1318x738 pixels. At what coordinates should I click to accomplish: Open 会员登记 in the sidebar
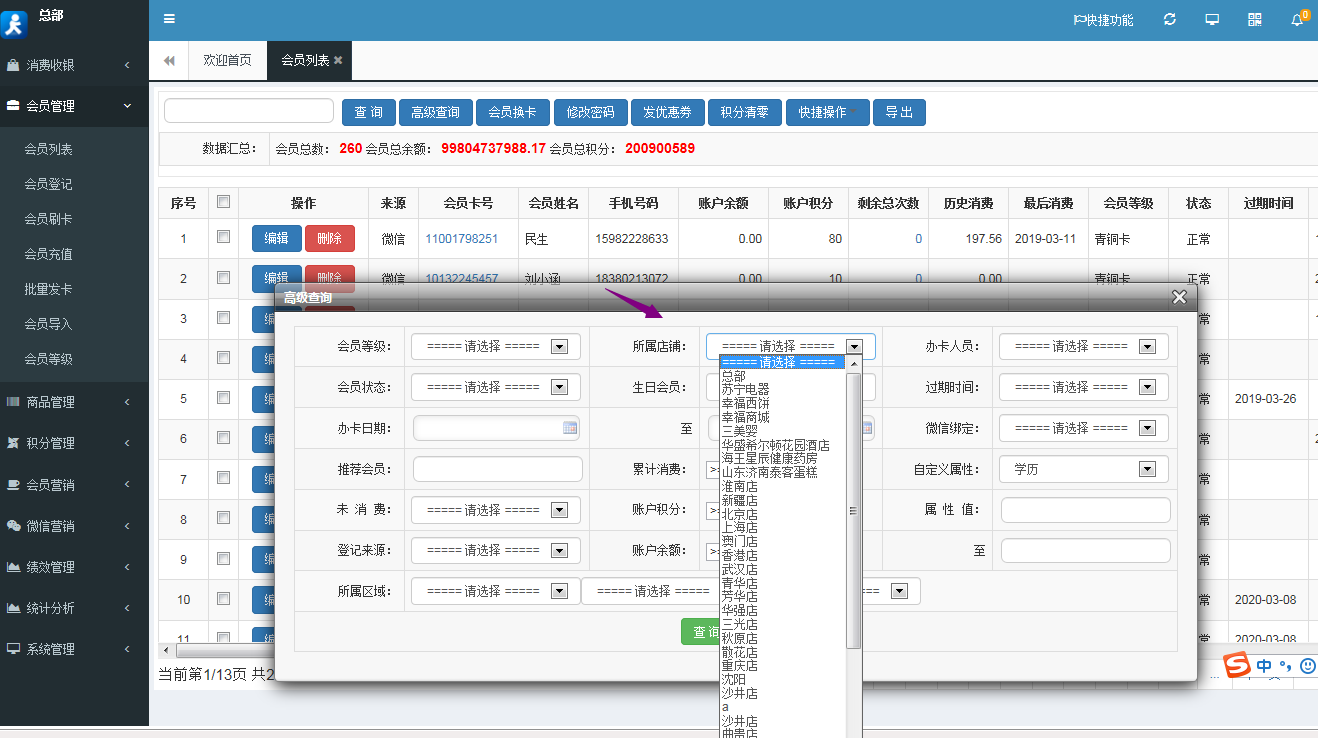coord(49,184)
